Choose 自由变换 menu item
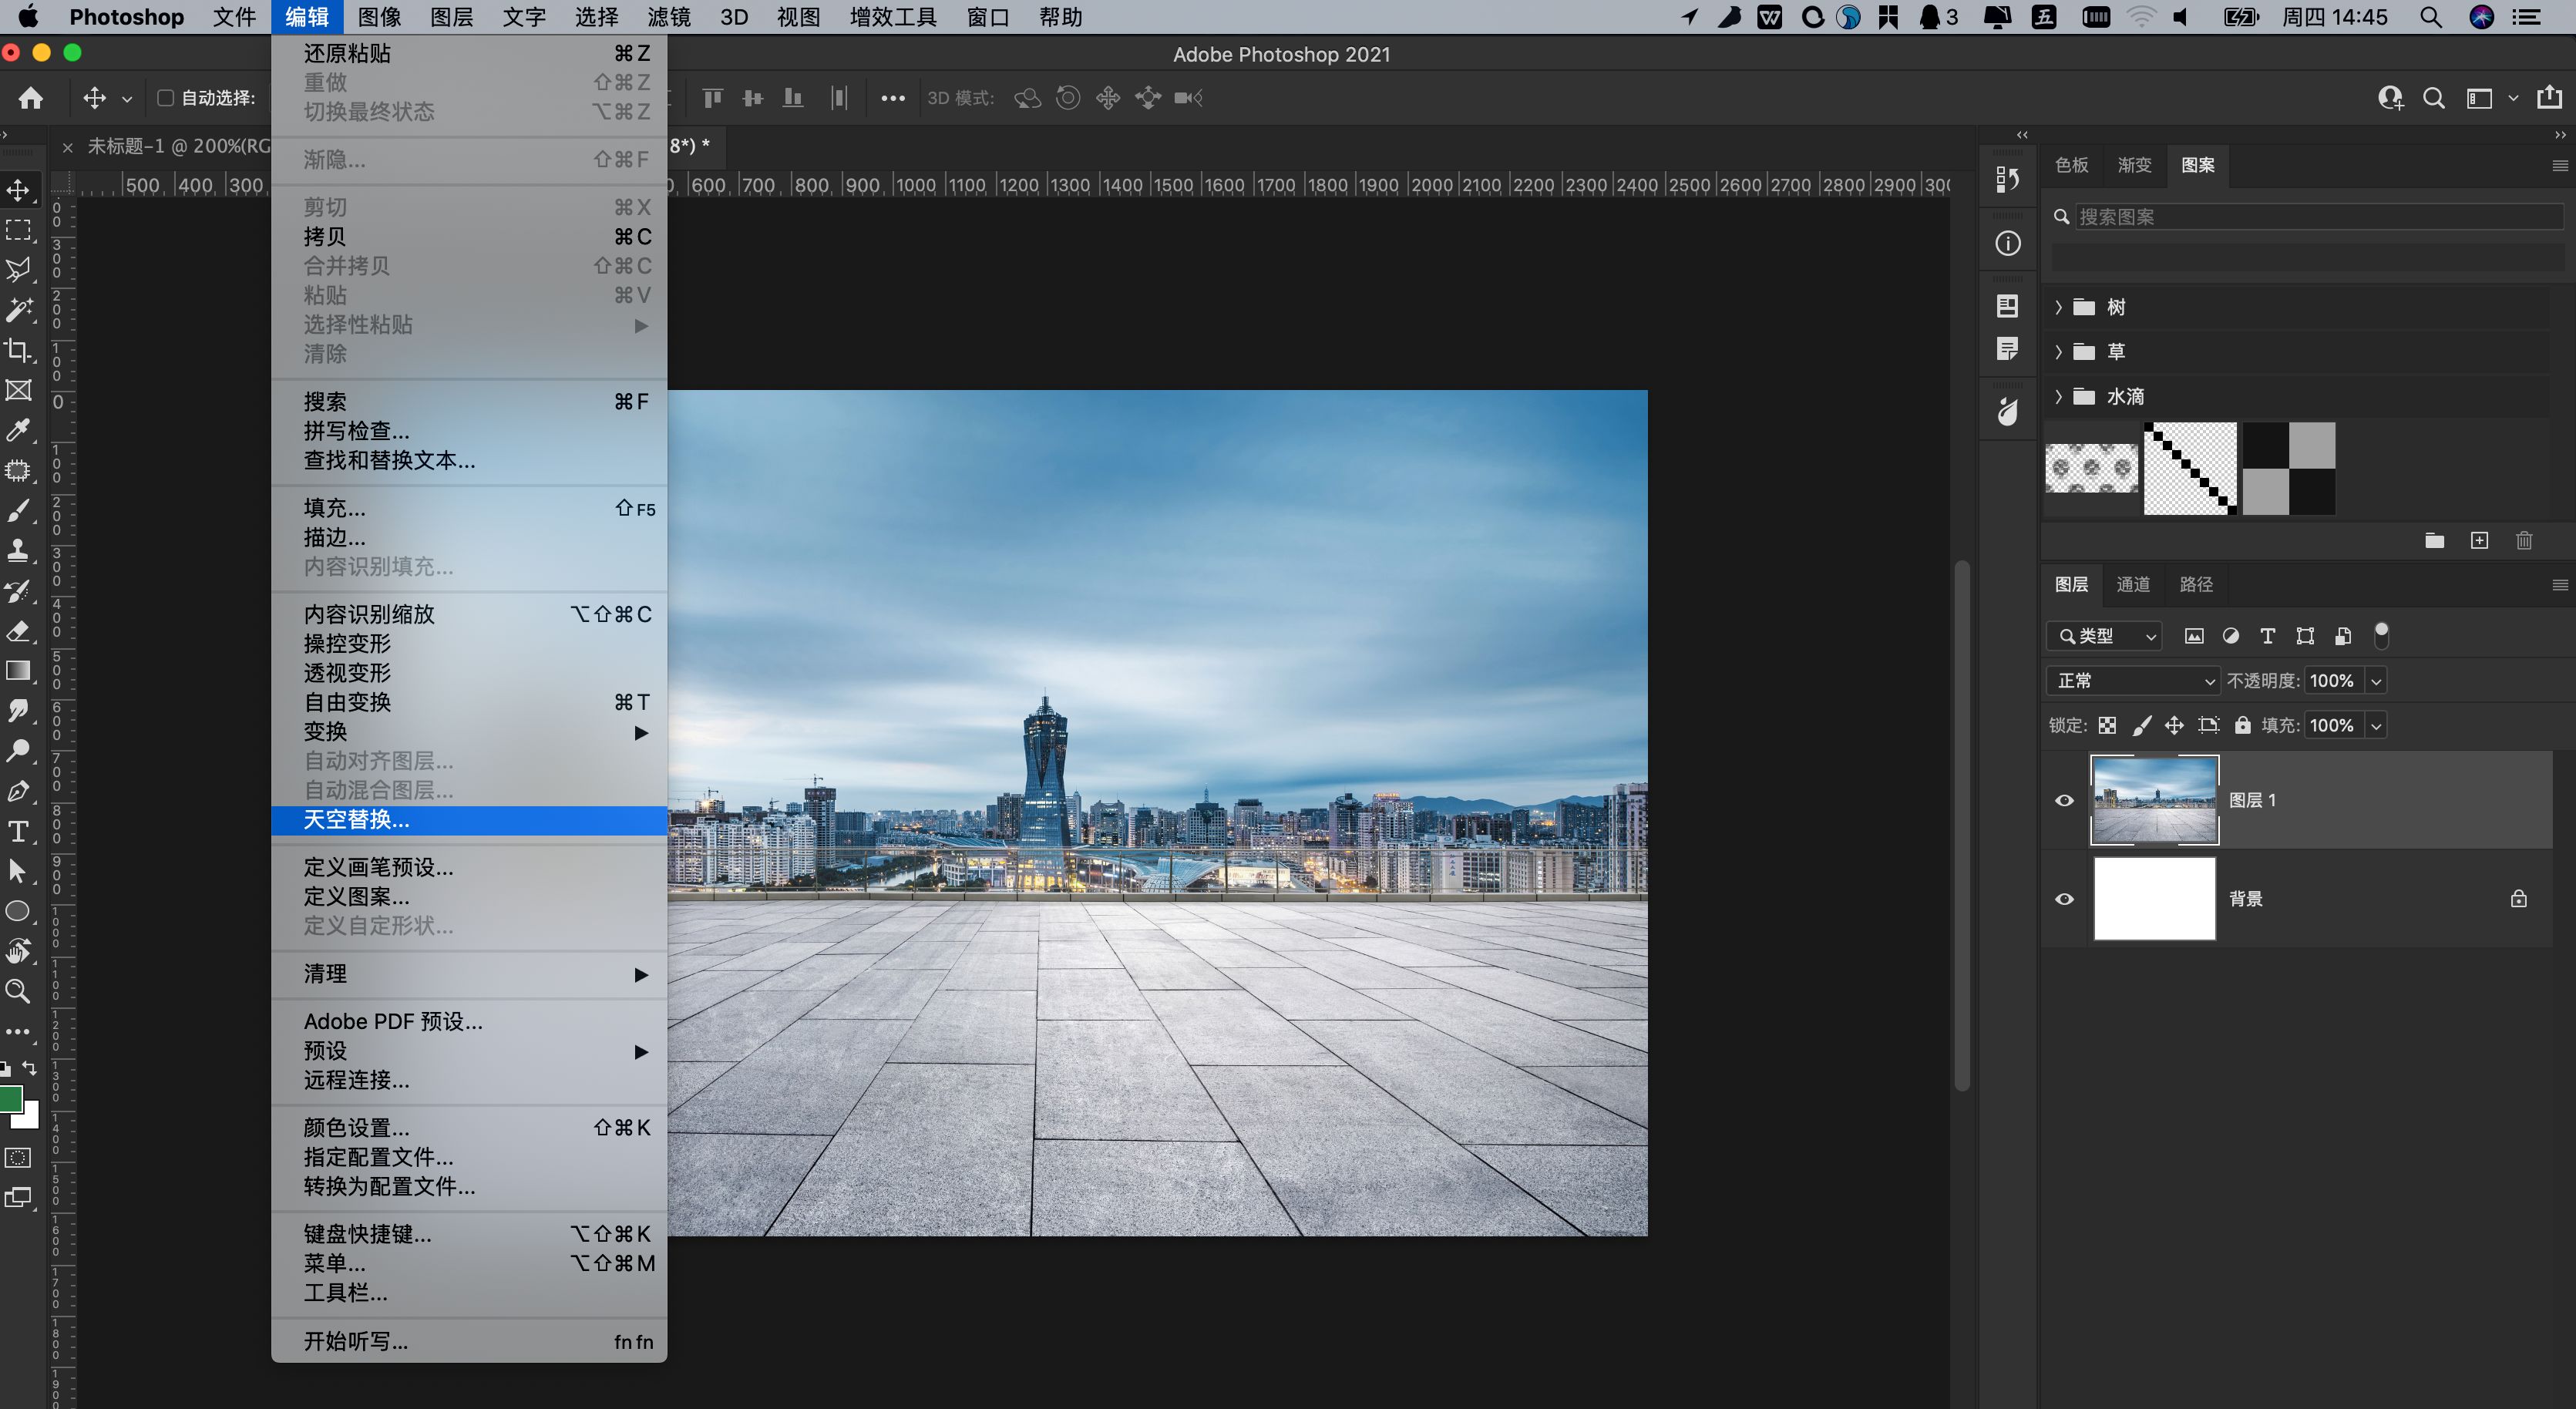 469,702
